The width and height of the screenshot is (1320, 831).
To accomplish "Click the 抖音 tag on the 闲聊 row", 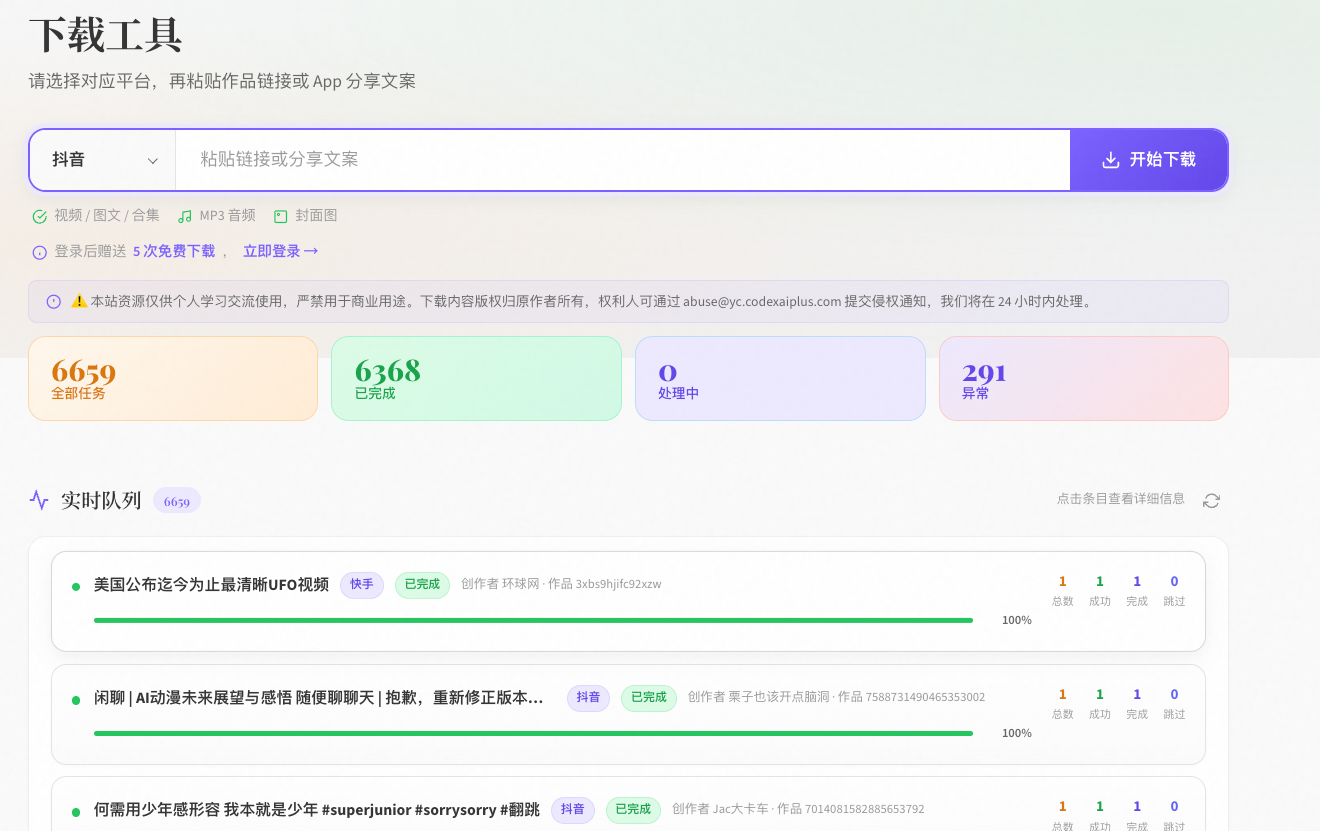I will pyautogui.click(x=588, y=698).
